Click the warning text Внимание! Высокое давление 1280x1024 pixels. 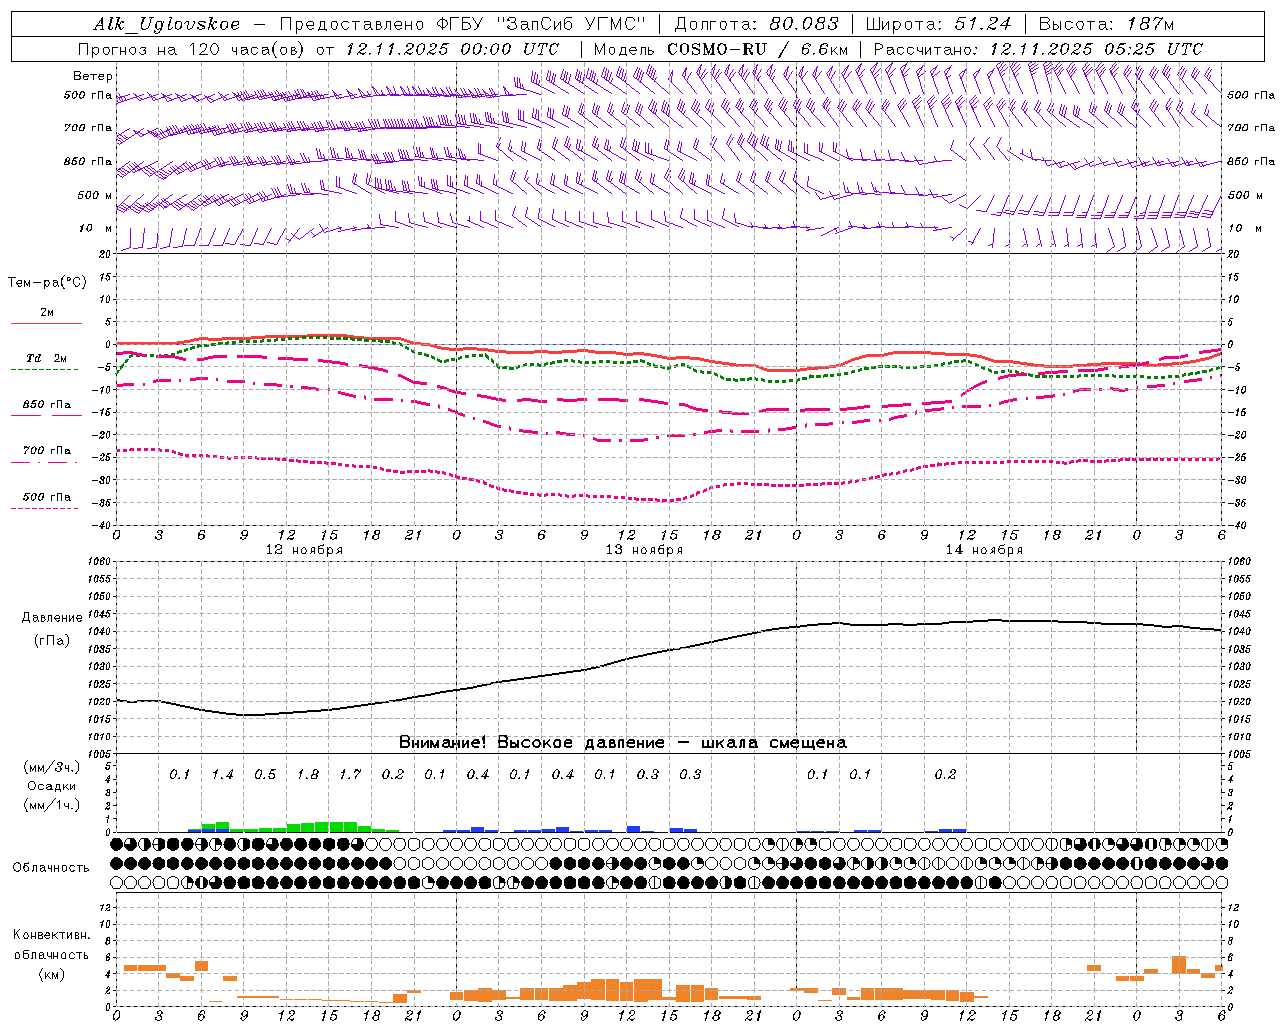pos(531,743)
